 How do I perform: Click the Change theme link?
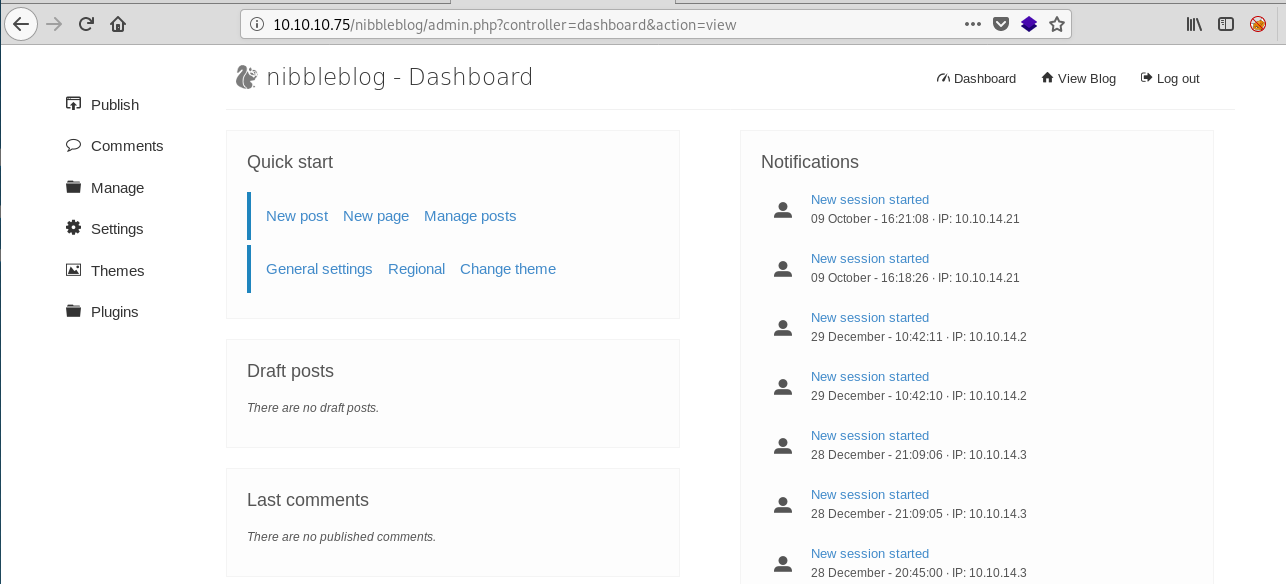508,269
